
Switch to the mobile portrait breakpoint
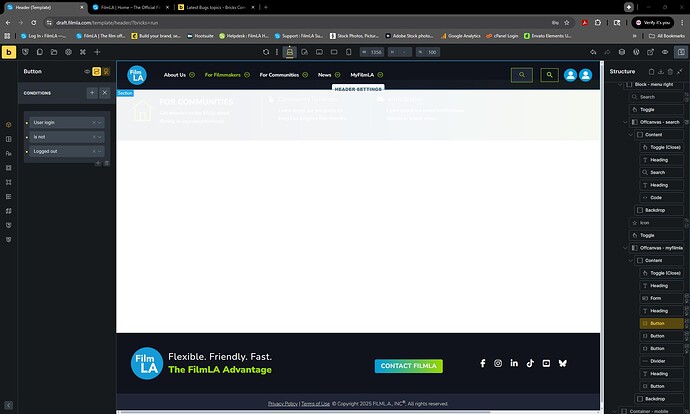coord(349,52)
